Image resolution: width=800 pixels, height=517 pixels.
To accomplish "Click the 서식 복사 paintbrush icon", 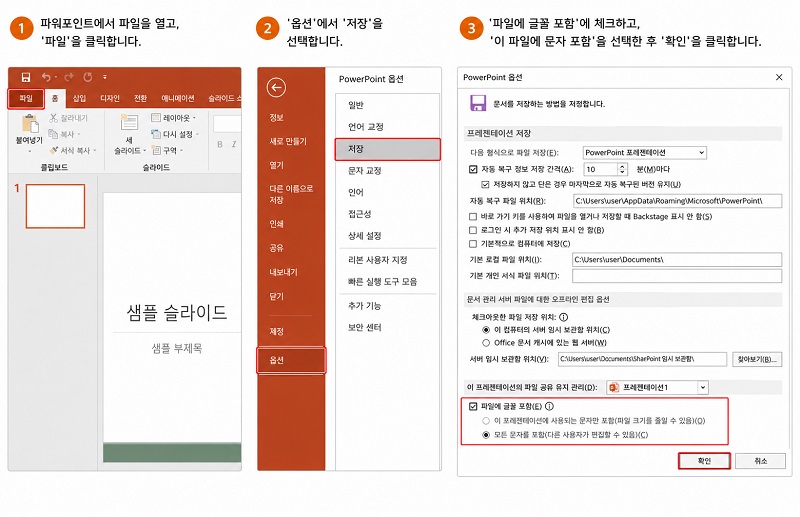I will tap(54, 151).
